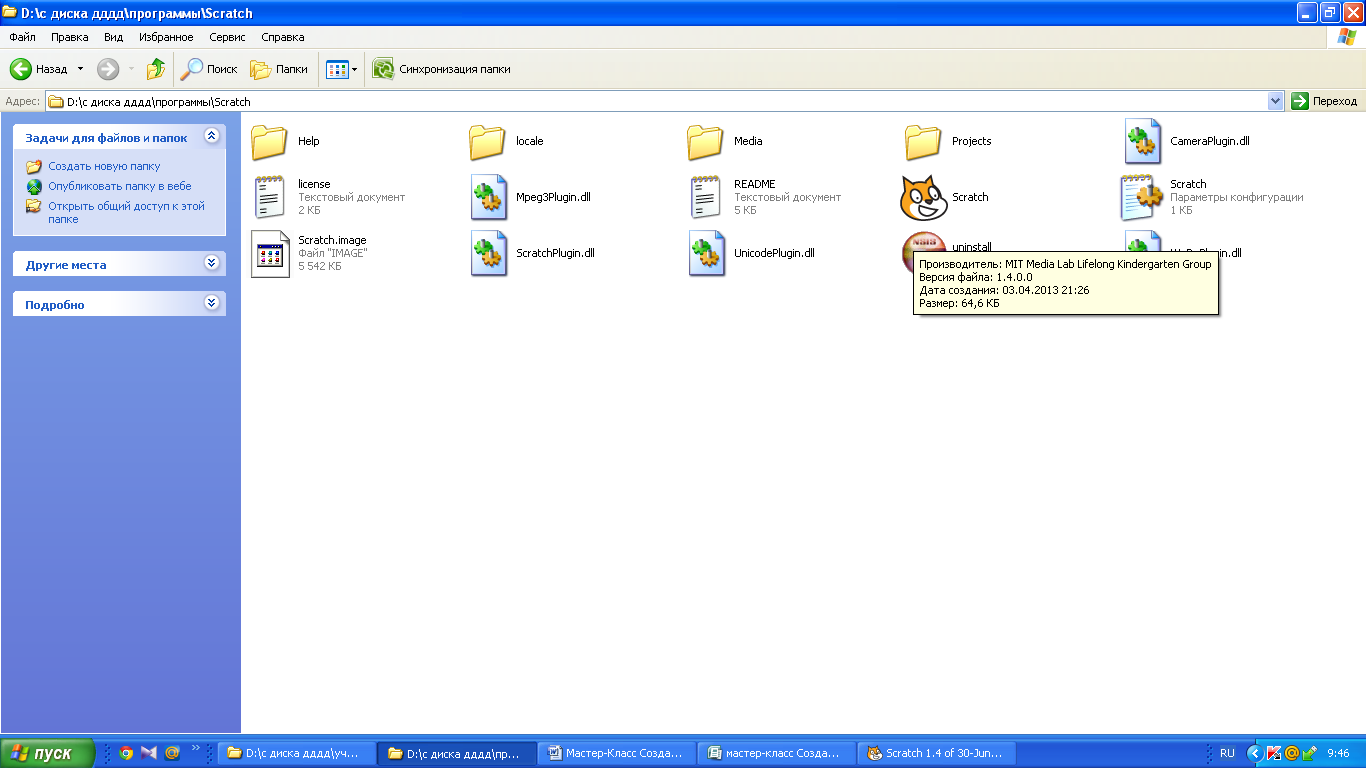Click the system tray clock 9:46

[1338, 753]
